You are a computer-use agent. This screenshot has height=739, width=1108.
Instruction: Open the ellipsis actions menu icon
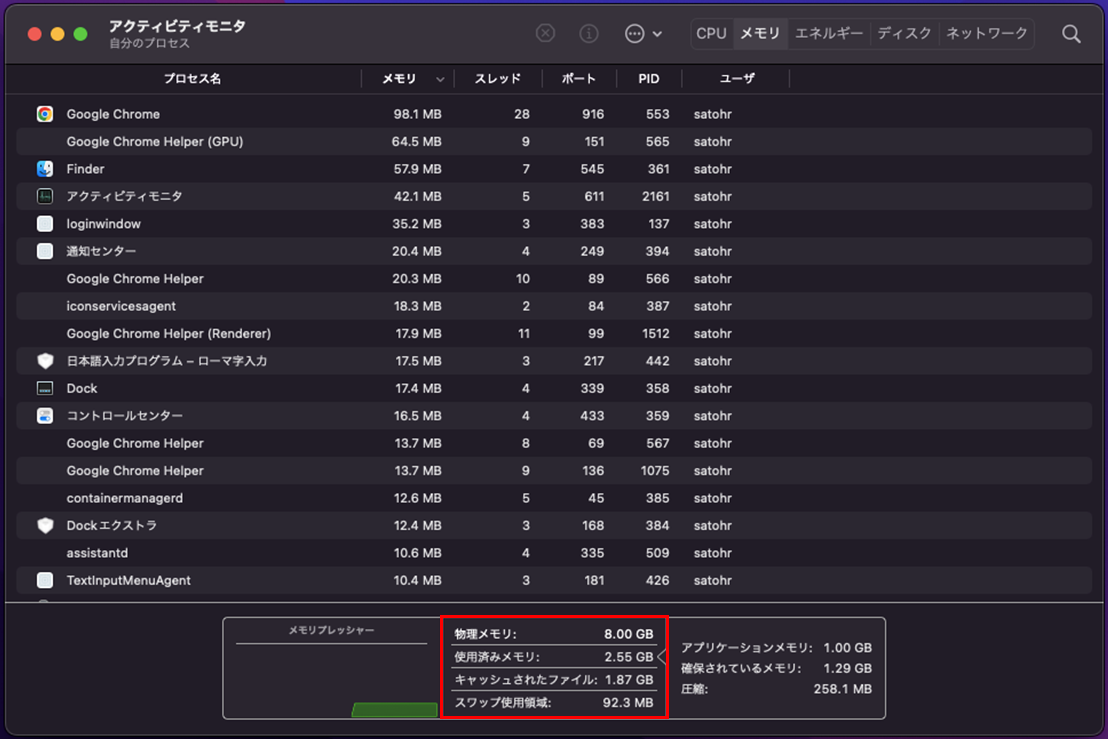635,33
